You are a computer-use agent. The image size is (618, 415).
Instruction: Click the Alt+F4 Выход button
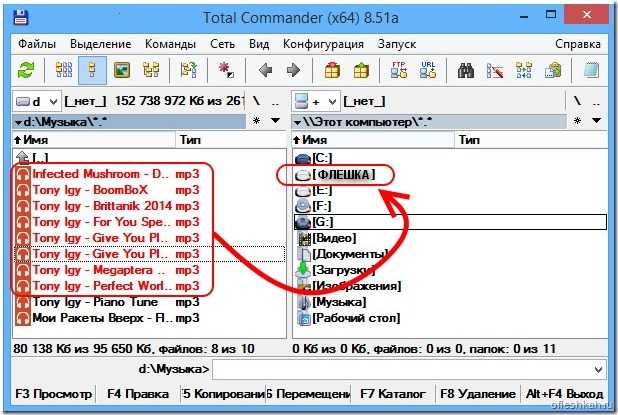point(564,394)
